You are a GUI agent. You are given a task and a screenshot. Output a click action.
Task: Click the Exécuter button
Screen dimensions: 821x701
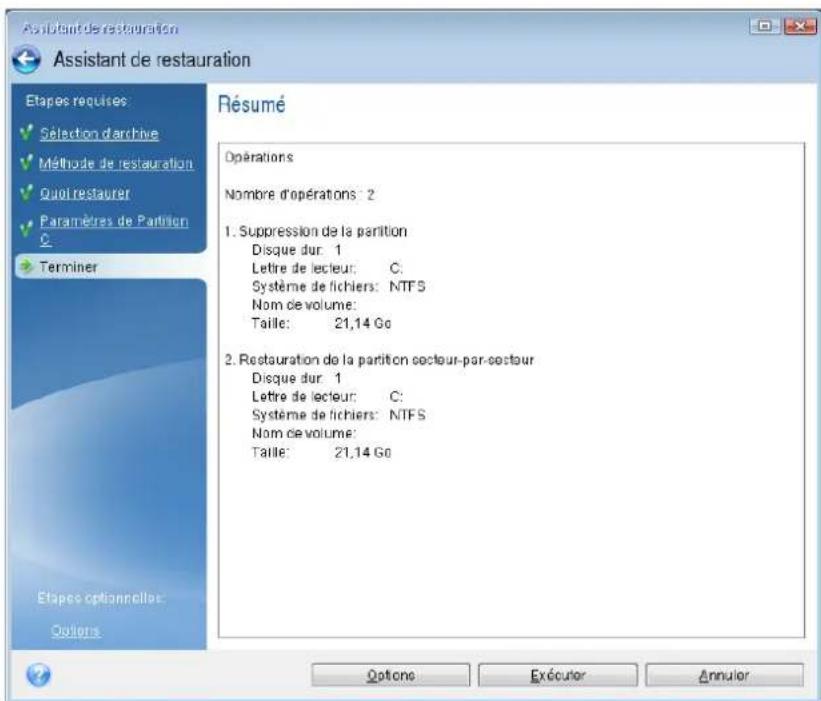[558, 675]
